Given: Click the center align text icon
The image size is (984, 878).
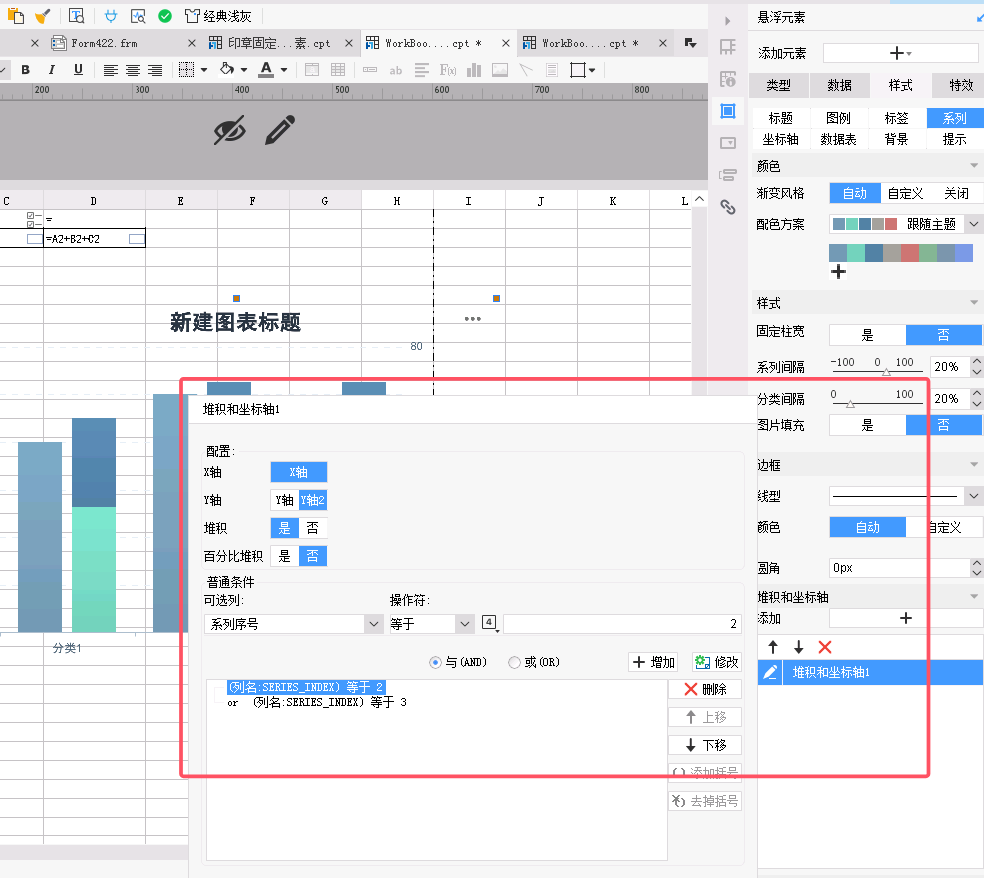Looking at the screenshot, I should click(132, 69).
